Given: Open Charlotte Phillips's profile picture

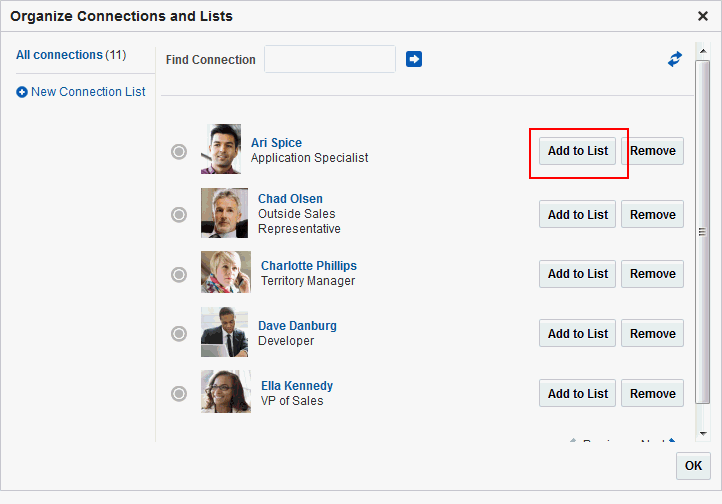Looking at the screenshot, I should point(225,272).
